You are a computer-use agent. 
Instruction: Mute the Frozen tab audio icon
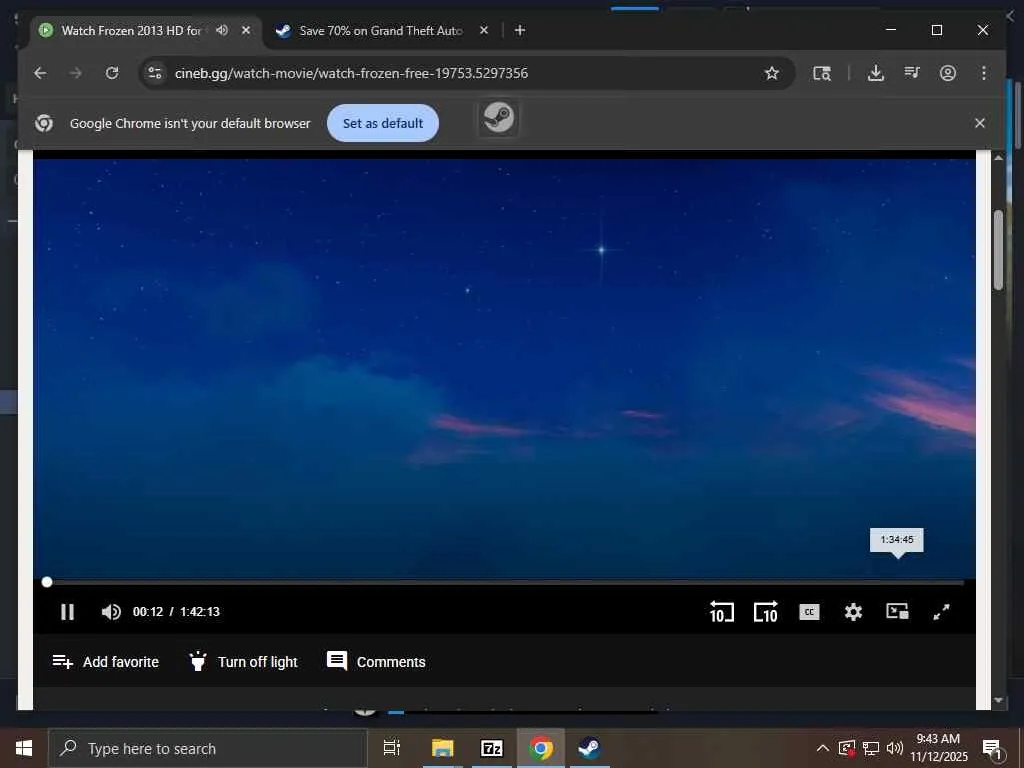[x=222, y=30]
